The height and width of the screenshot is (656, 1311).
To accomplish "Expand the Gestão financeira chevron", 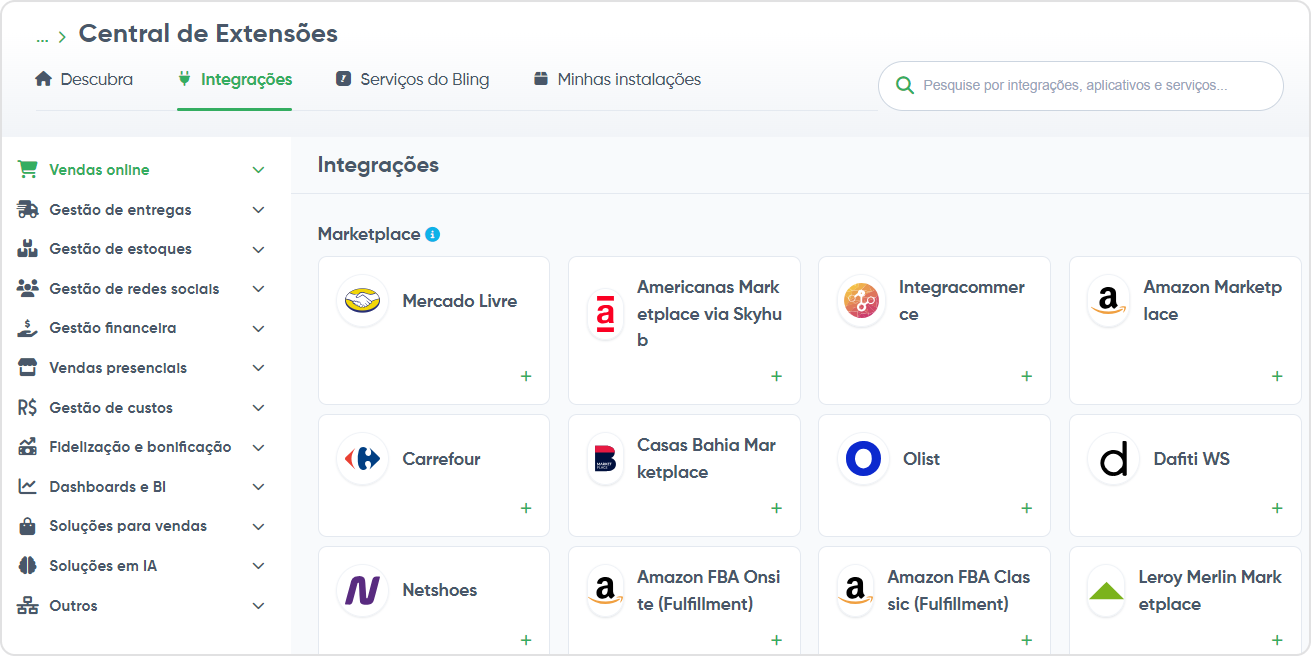I will (x=259, y=328).
